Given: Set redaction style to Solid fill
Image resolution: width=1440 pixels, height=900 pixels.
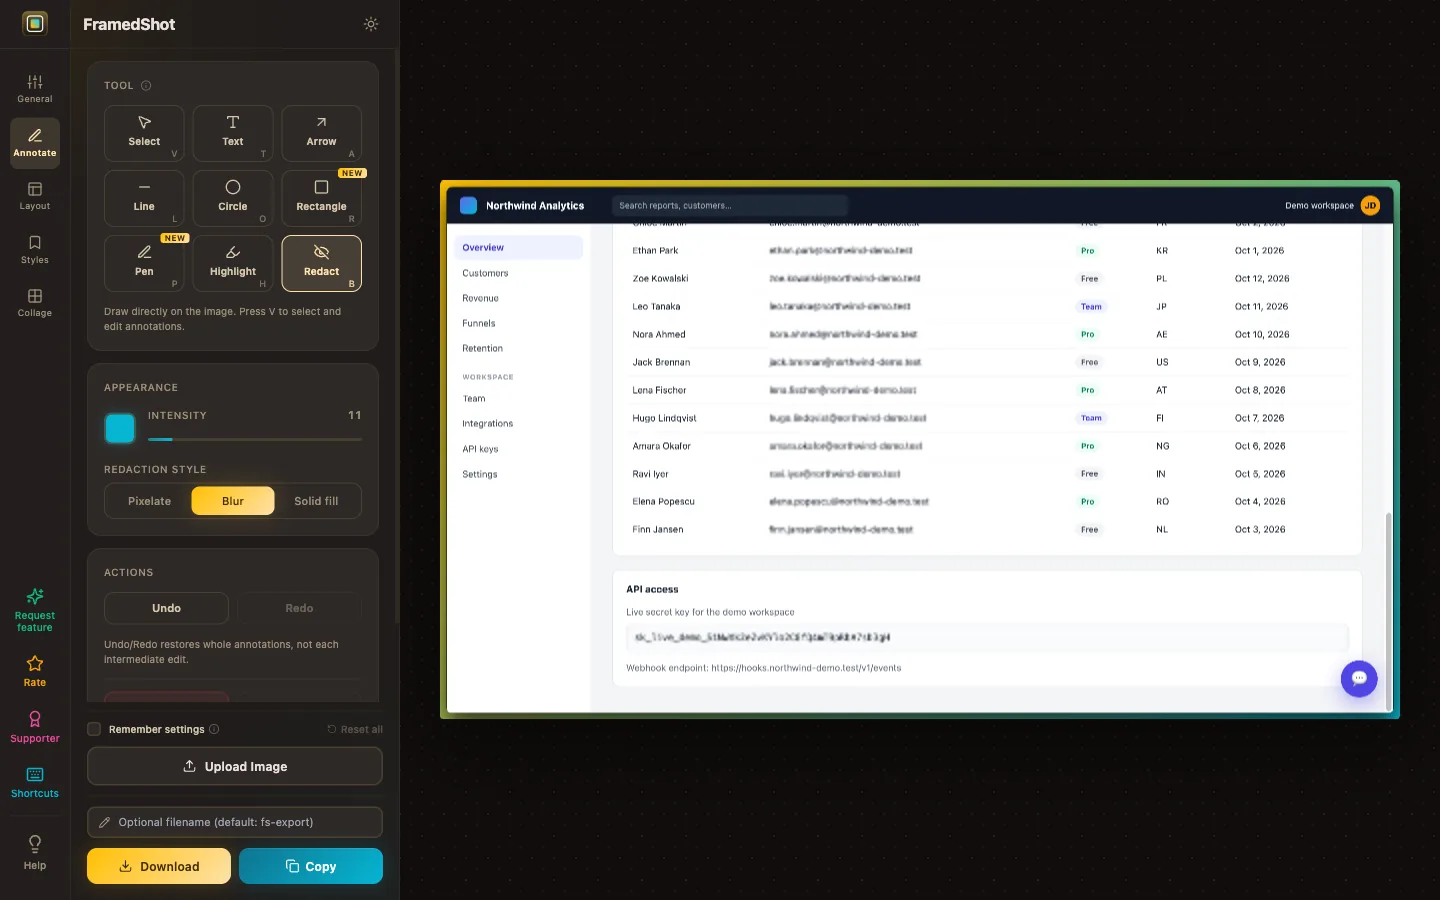Looking at the screenshot, I should 316,501.
